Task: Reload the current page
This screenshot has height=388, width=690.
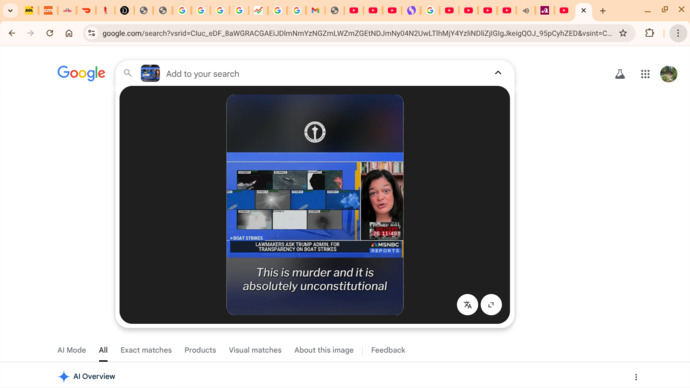Action: point(50,33)
